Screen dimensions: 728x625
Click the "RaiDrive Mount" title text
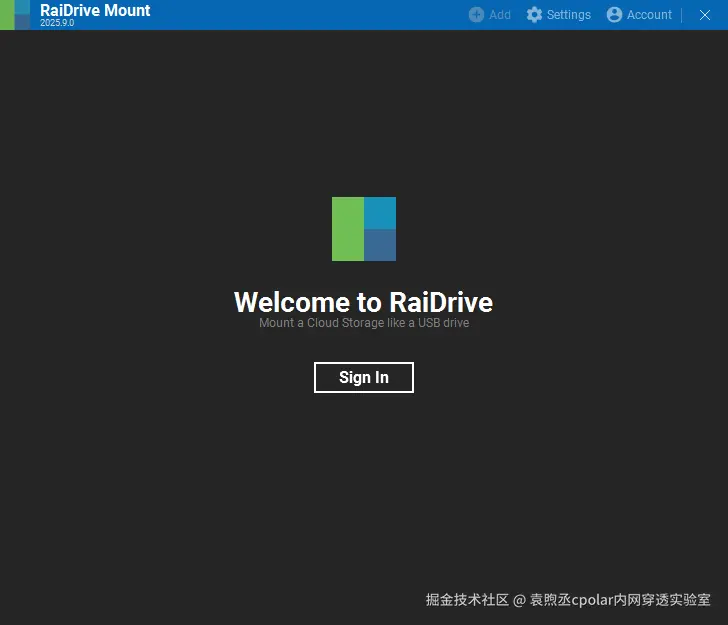[95, 10]
